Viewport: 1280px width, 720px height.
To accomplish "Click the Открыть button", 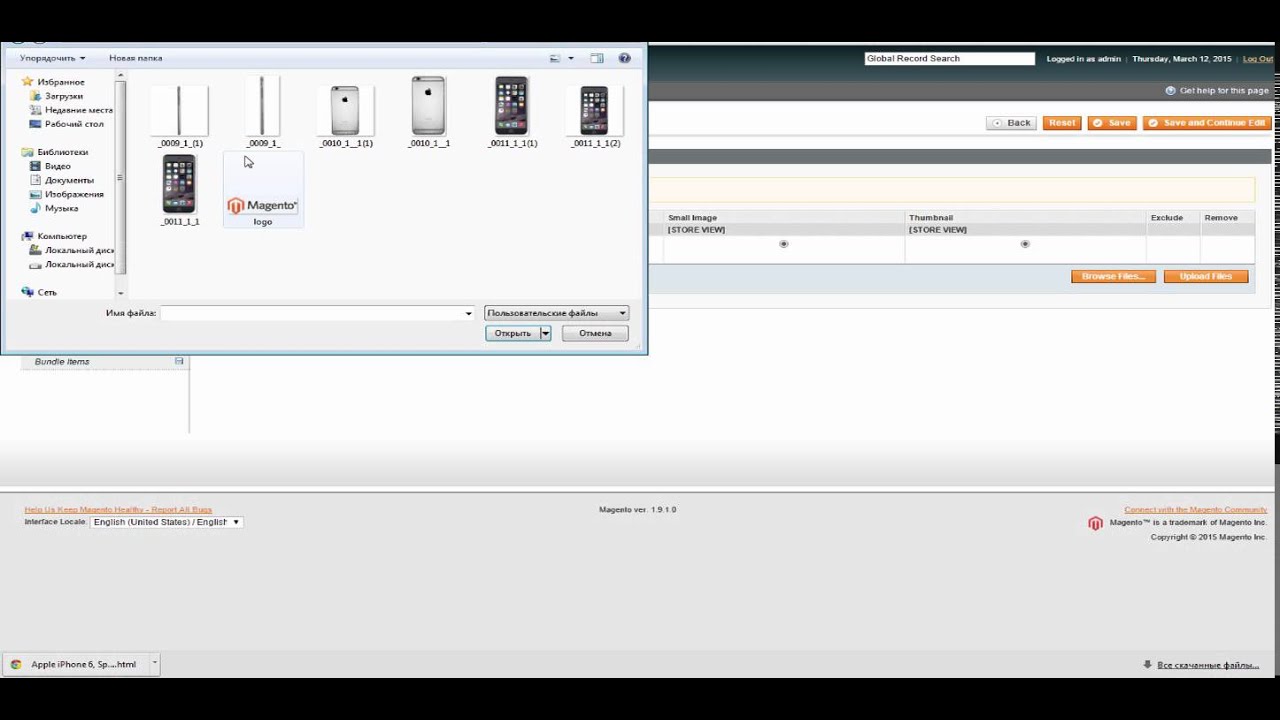I will point(513,333).
